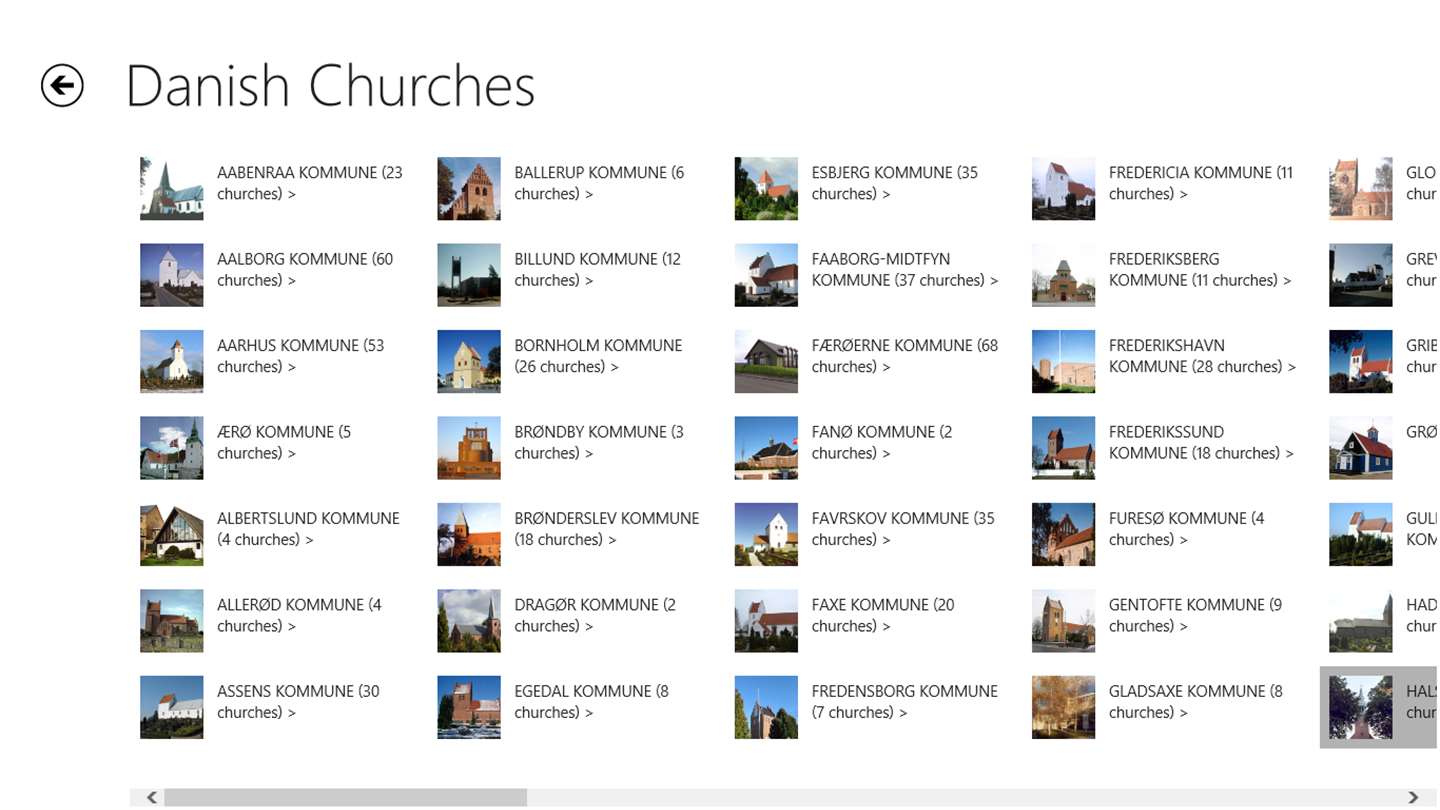Open the Ballerup Kommune church thumbnail
The image size is (1440, 810).
tap(469, 189)
